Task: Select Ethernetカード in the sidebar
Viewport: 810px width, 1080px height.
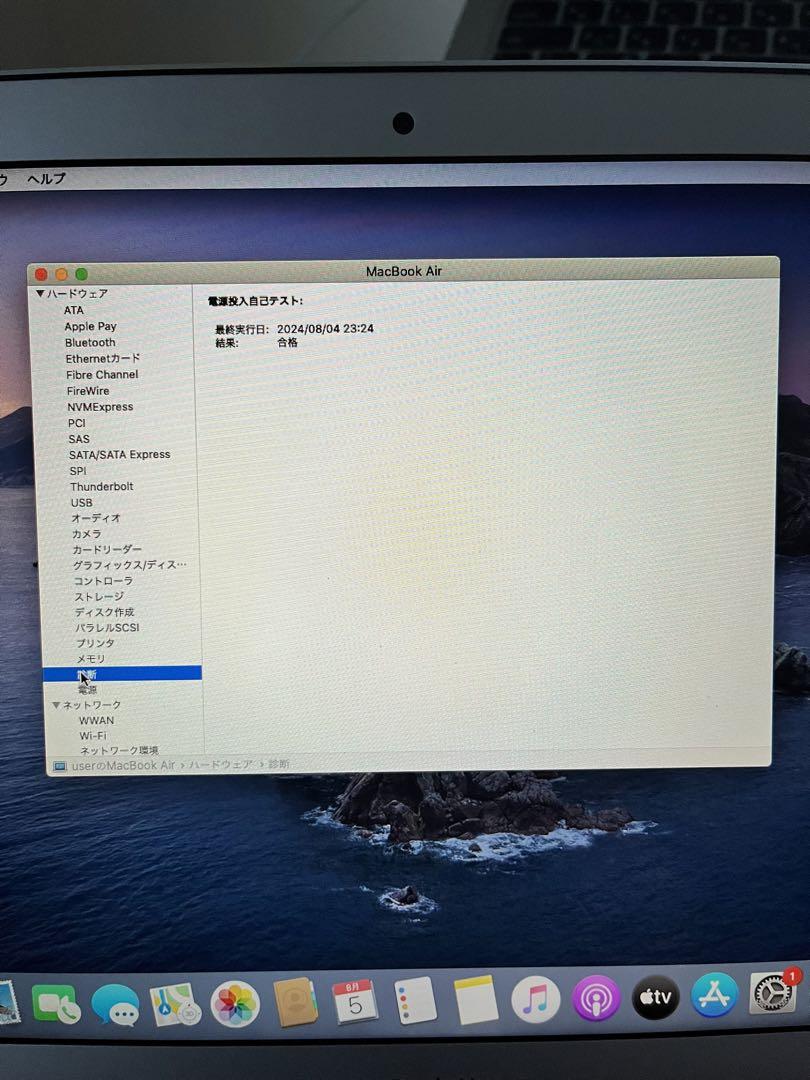Action: 103,358
